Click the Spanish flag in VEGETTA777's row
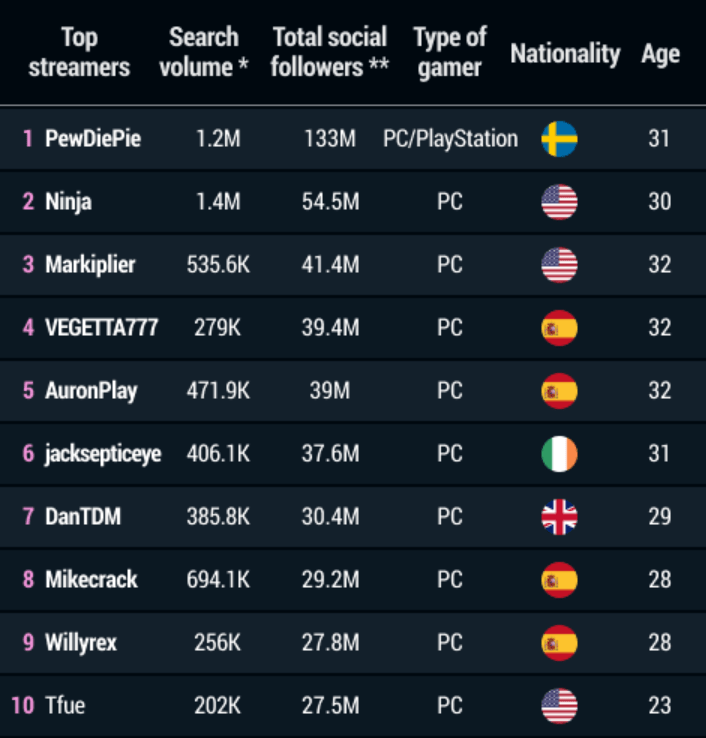 (559, 328)
